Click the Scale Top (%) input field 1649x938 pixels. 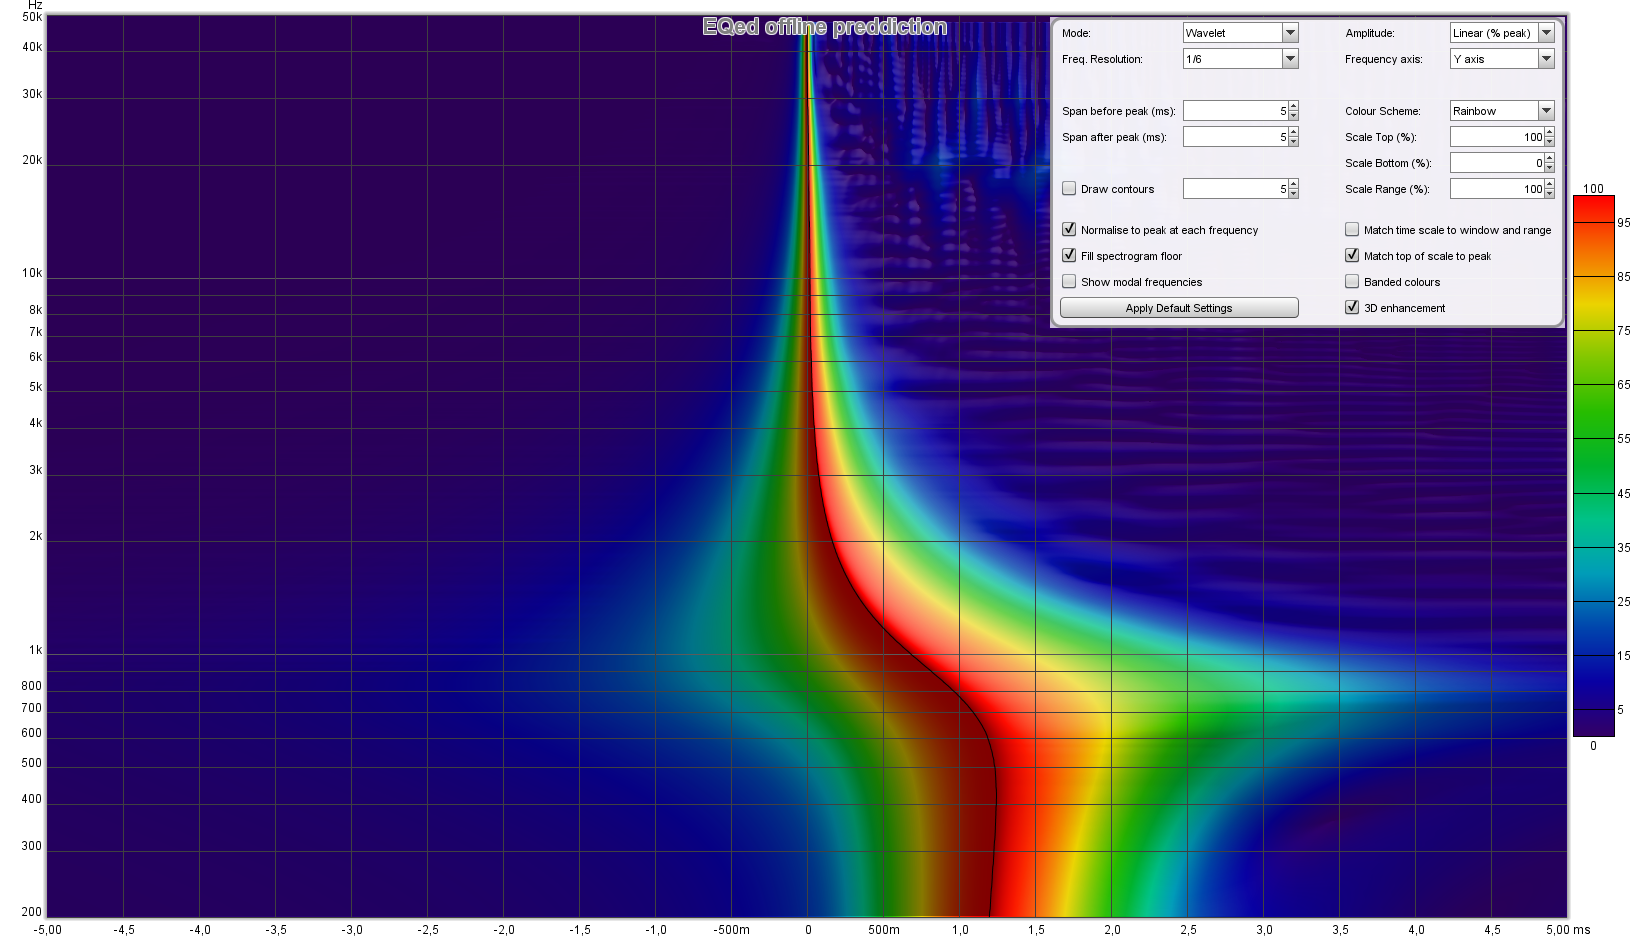click(x=1497, y=137)
